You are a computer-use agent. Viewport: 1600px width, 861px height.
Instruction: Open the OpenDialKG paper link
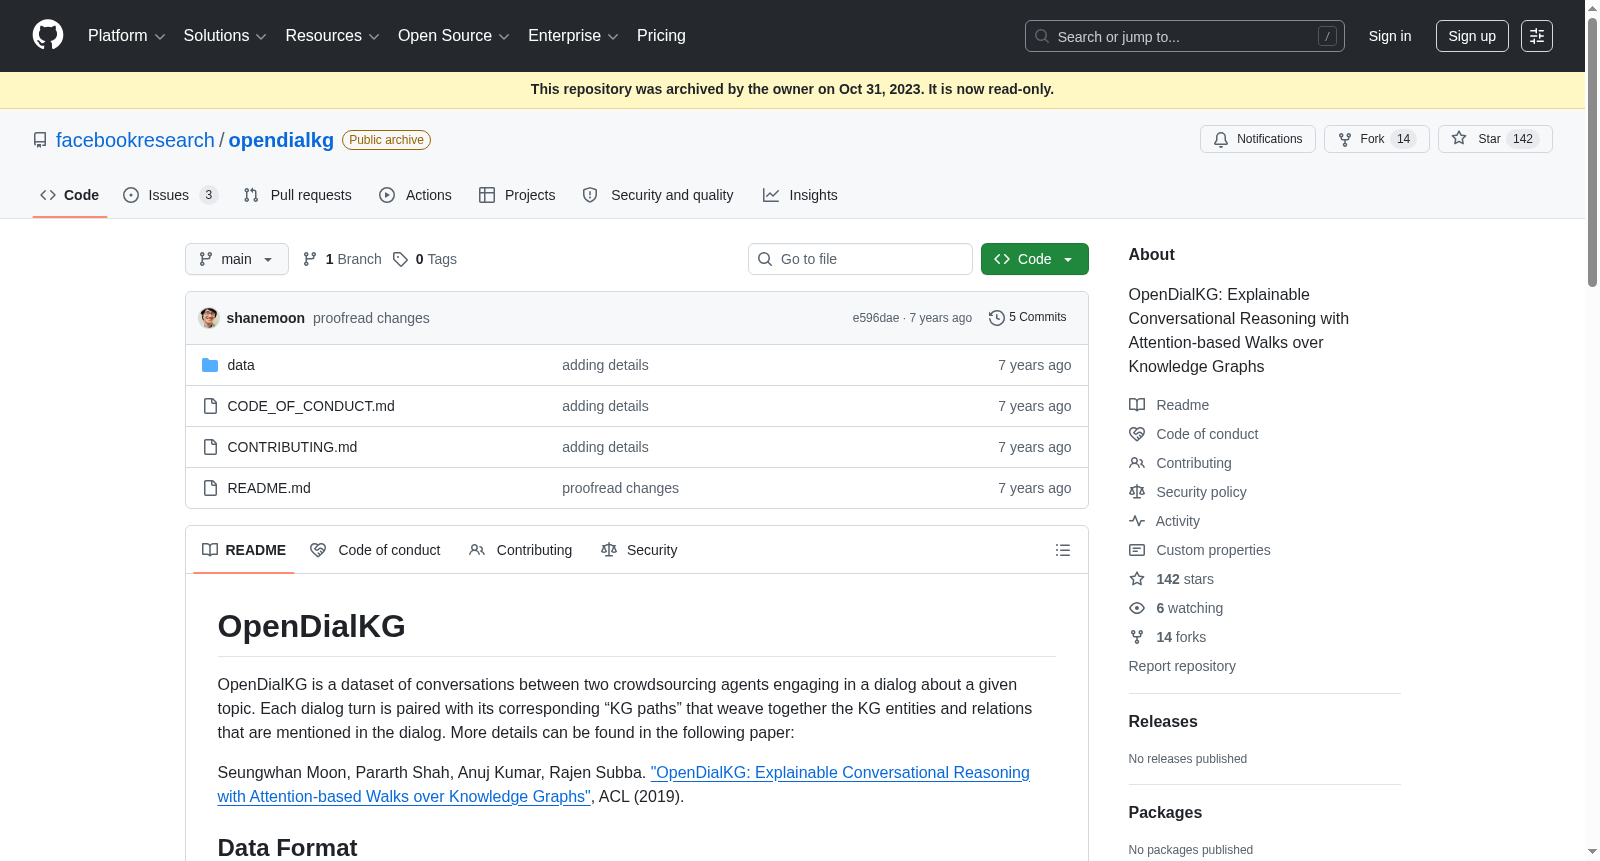[x=623, y=785]
